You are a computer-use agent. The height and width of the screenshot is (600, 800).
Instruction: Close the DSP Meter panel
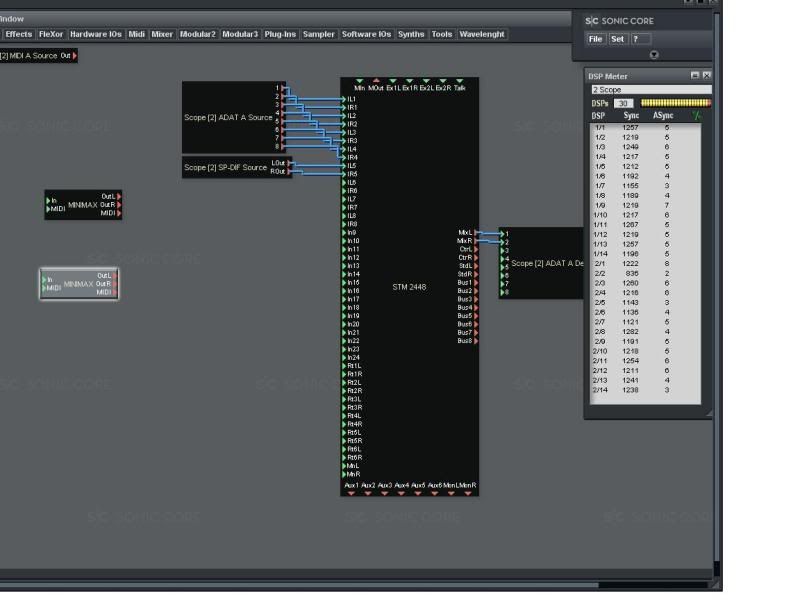pyautogui.click(x=707, y=76)
